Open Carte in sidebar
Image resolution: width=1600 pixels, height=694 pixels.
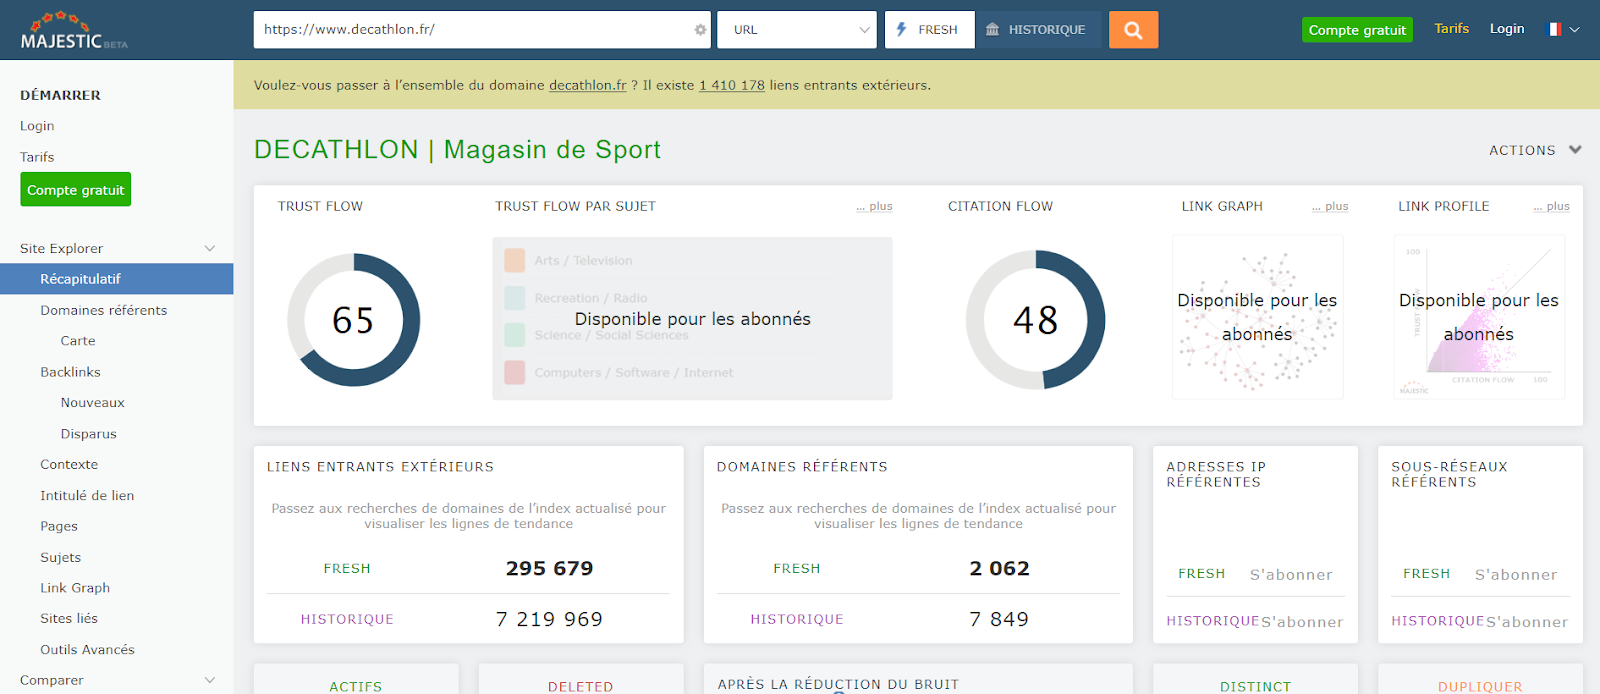click(x=78, y=341)
